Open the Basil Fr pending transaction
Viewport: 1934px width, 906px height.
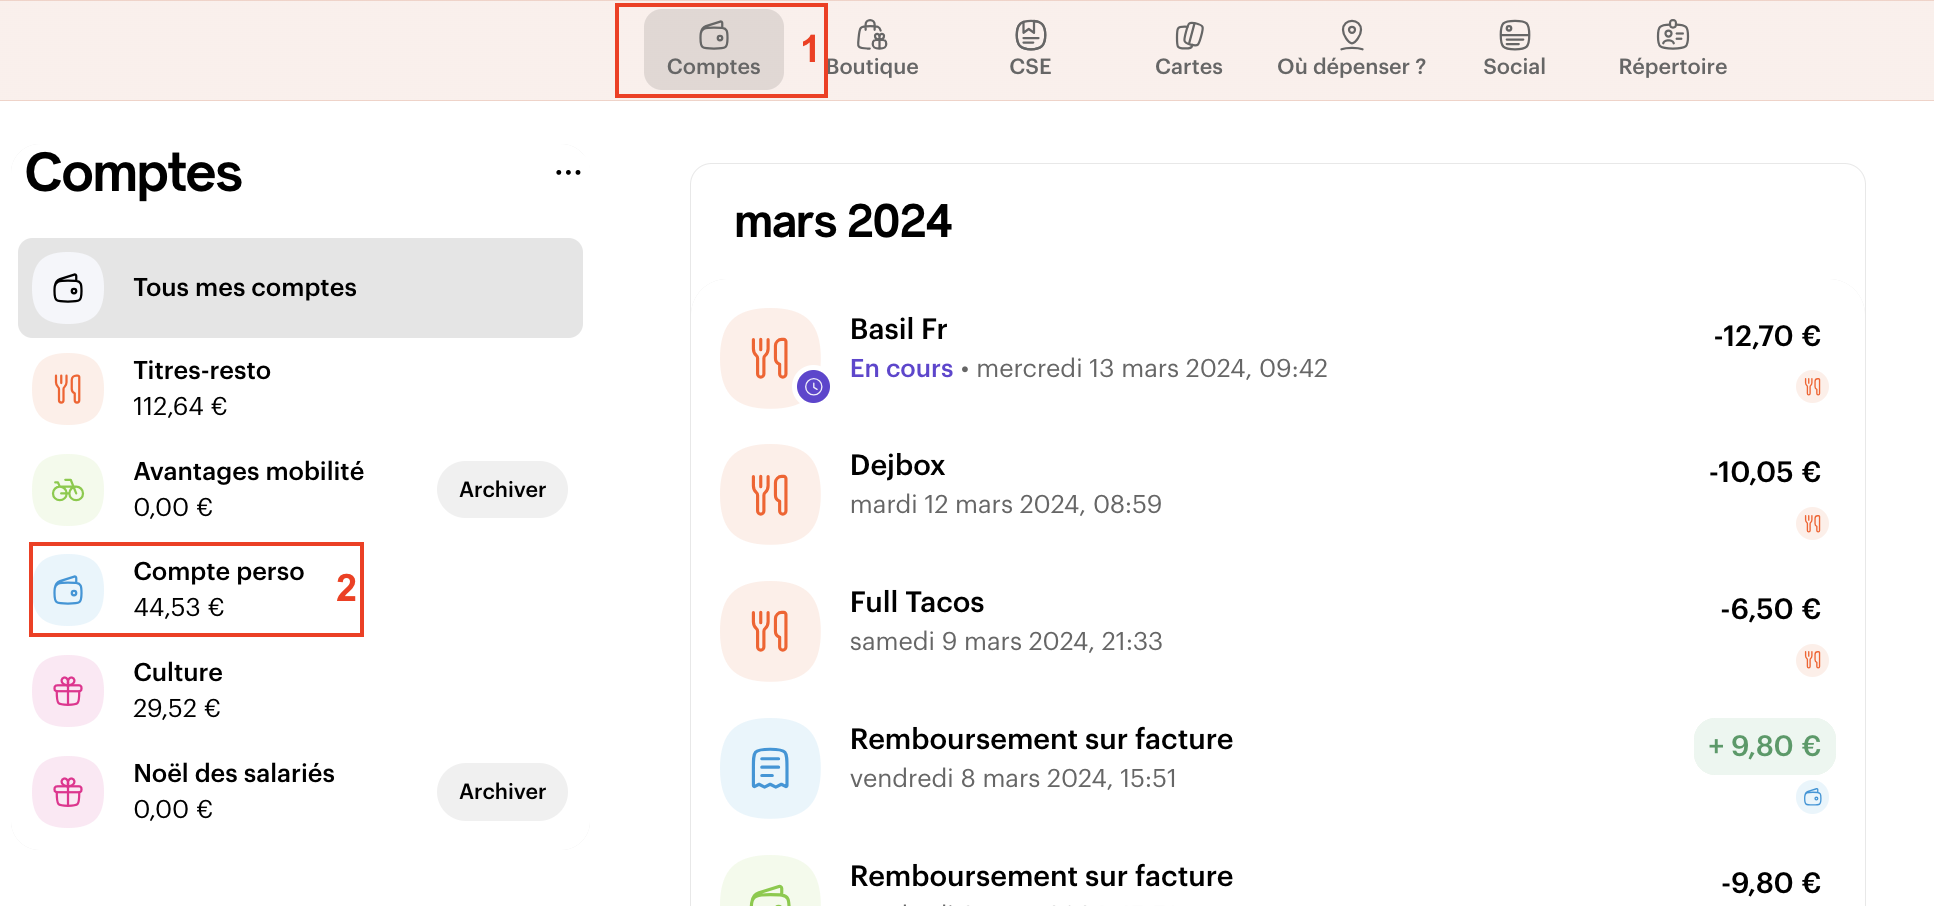(x=1088, y=348)
